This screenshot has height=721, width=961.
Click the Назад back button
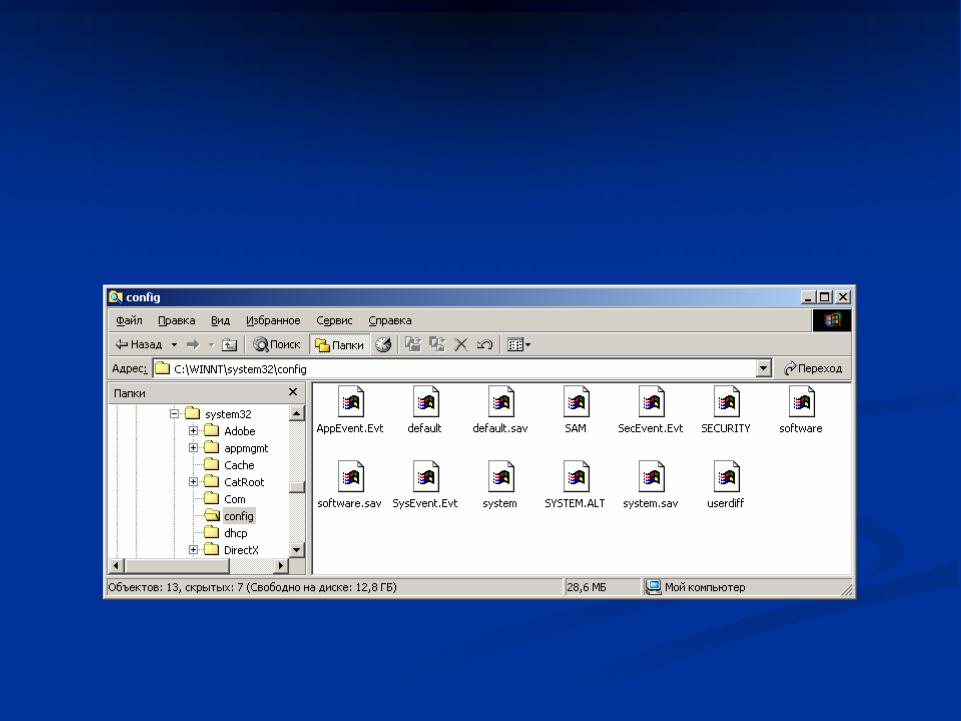click(x=139, y=345)
